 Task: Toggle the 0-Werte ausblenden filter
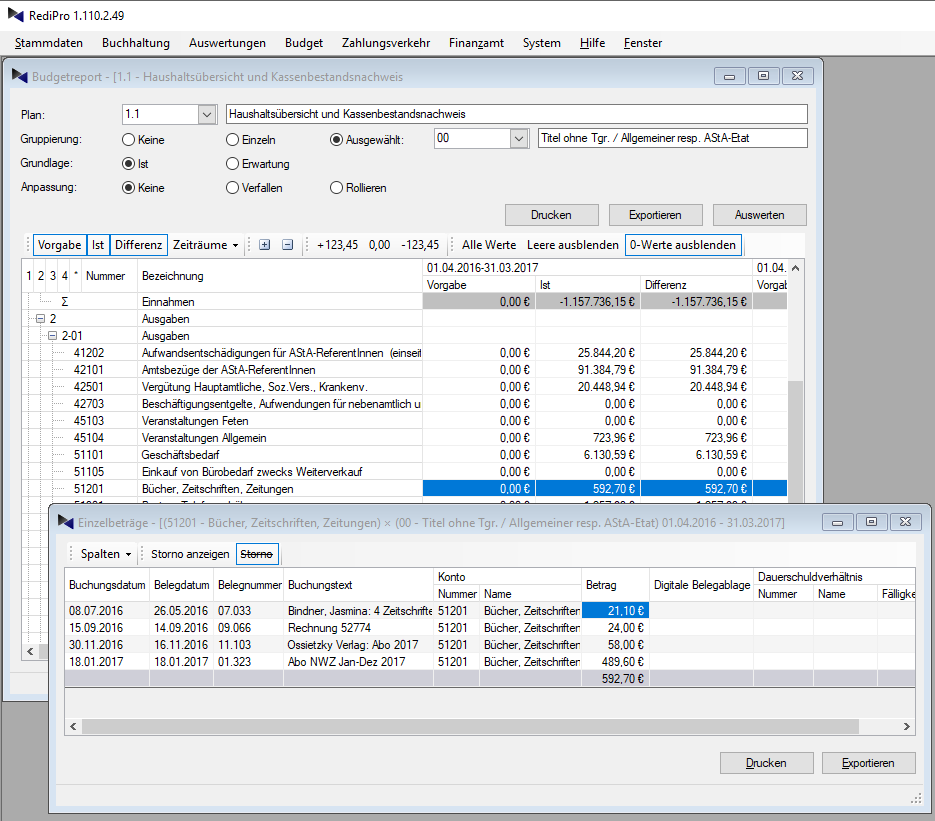(x=682, y=245)
